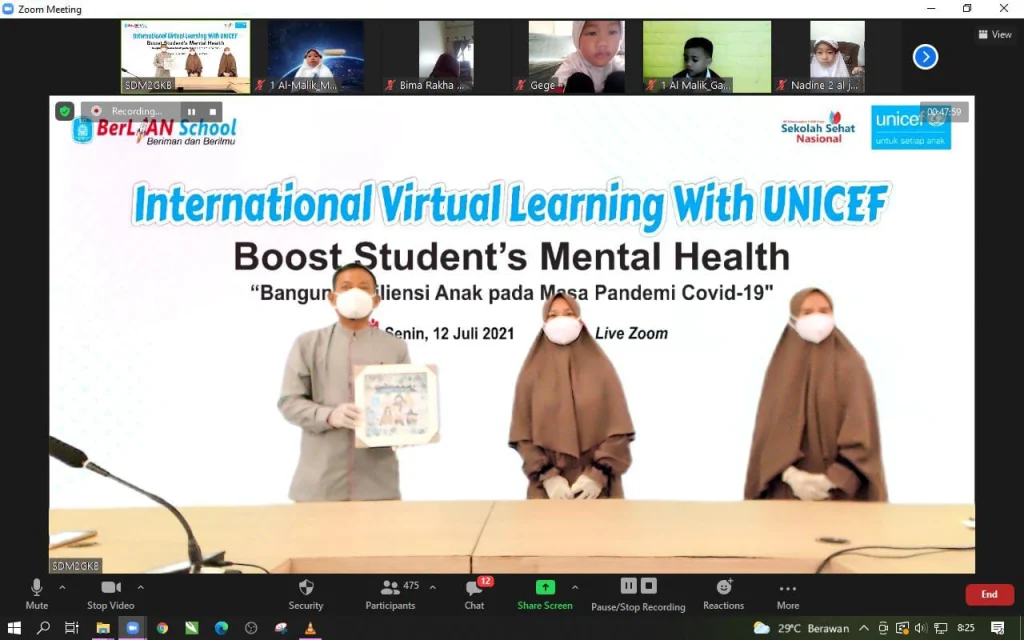Click the green encryption shield icon
1024x640 pixels.
pyautogui.click(x=65, y=111)
